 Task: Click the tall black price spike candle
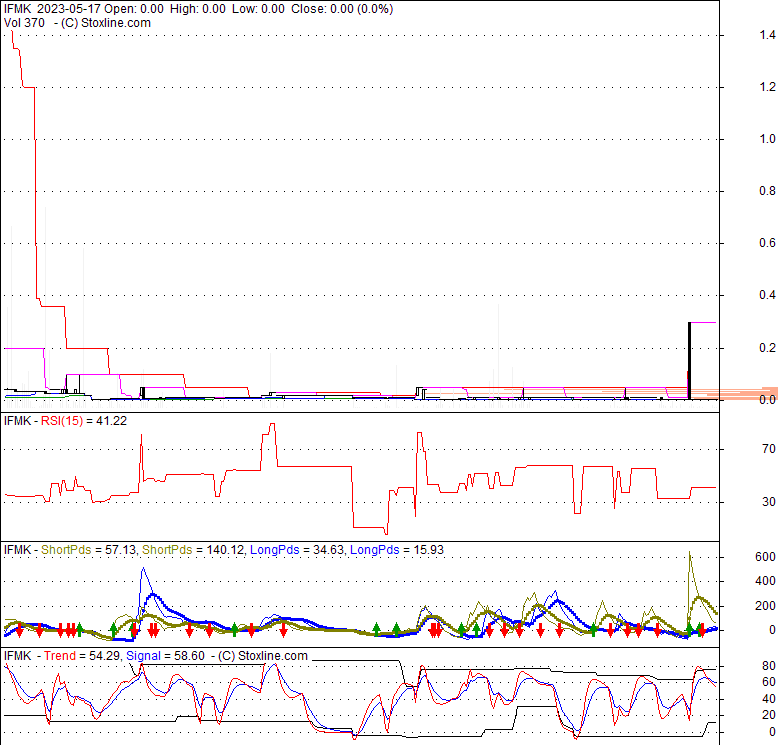tap(689, 360)
